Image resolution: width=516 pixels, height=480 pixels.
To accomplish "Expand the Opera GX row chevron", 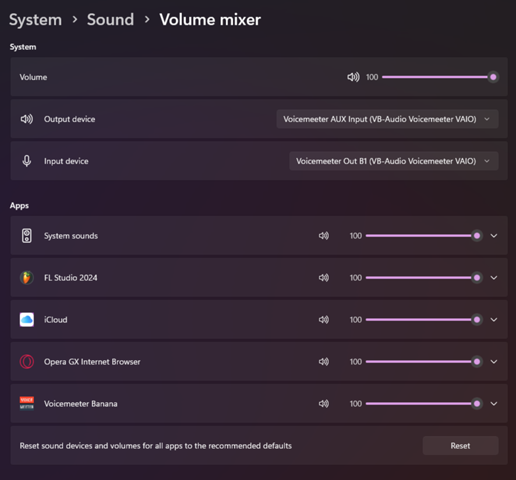I will coord(494,362).
